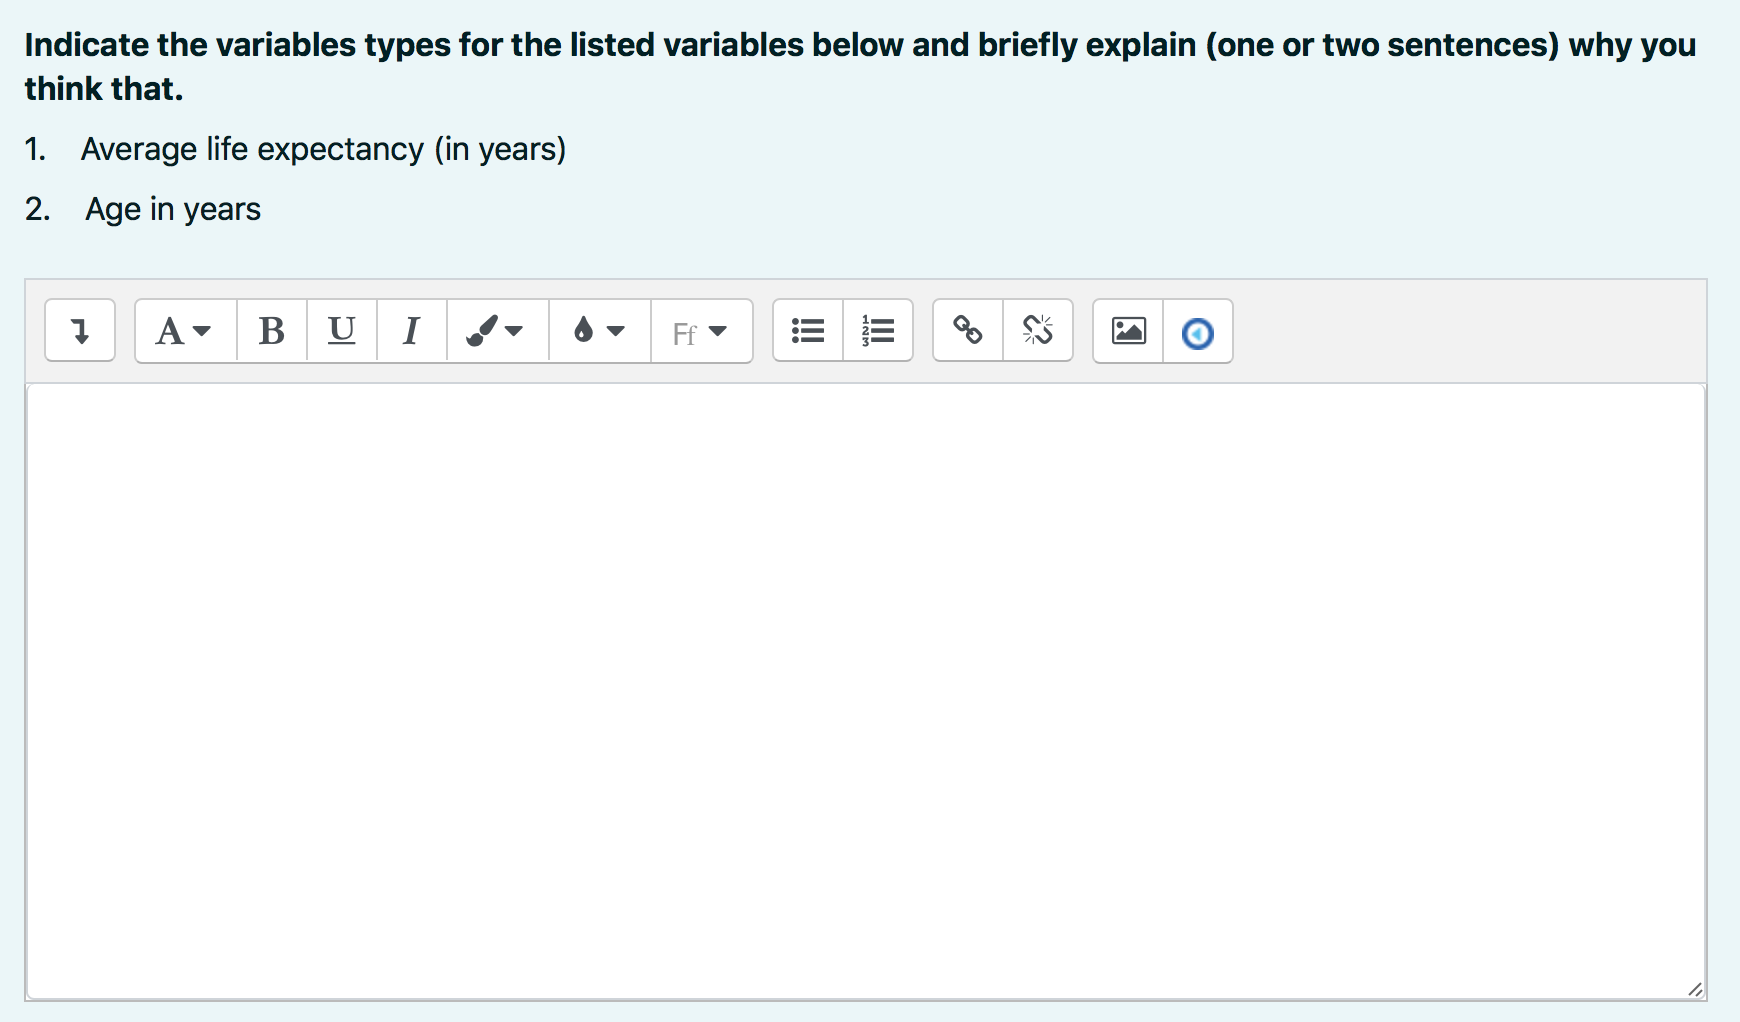The height and width of the screenshot is (1022, 1740).
Task: Select the text 'Average life expectancy (in years)'
Action: click(323, 149)
